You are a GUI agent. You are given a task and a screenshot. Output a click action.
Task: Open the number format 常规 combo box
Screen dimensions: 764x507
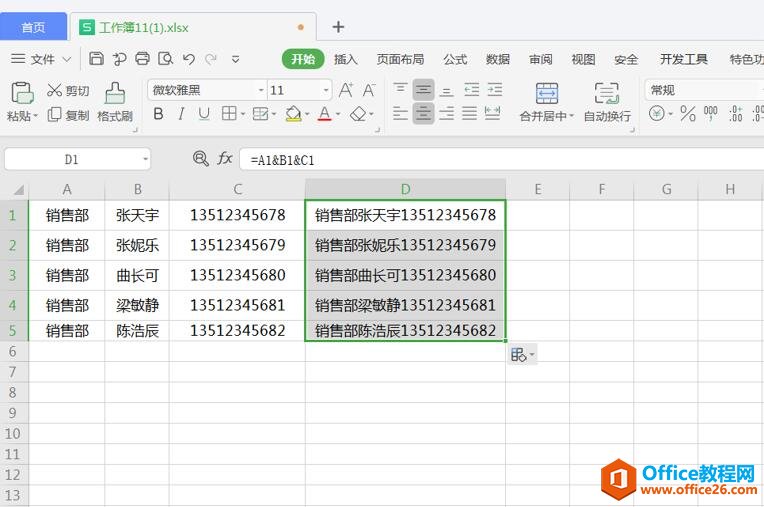tap(704, 90)
